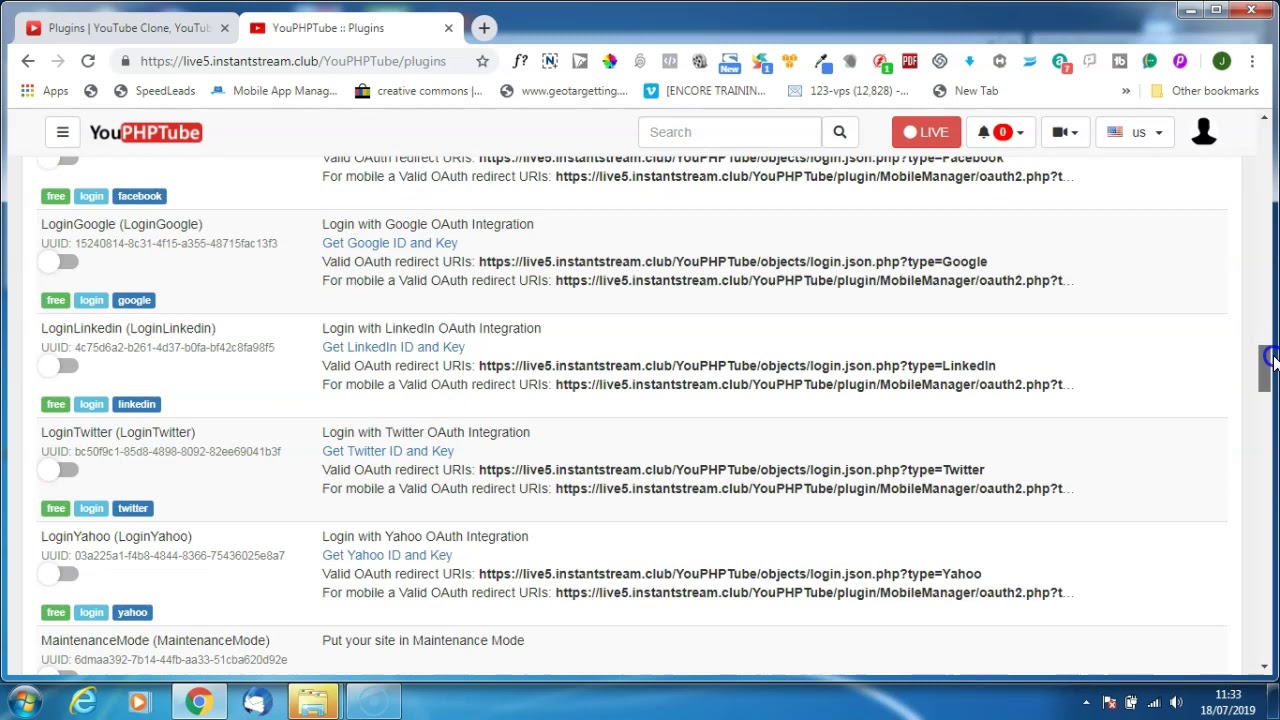Close the YouPHPTube :: Plugins tab
Screen dimensions: 1280x720
448,28
